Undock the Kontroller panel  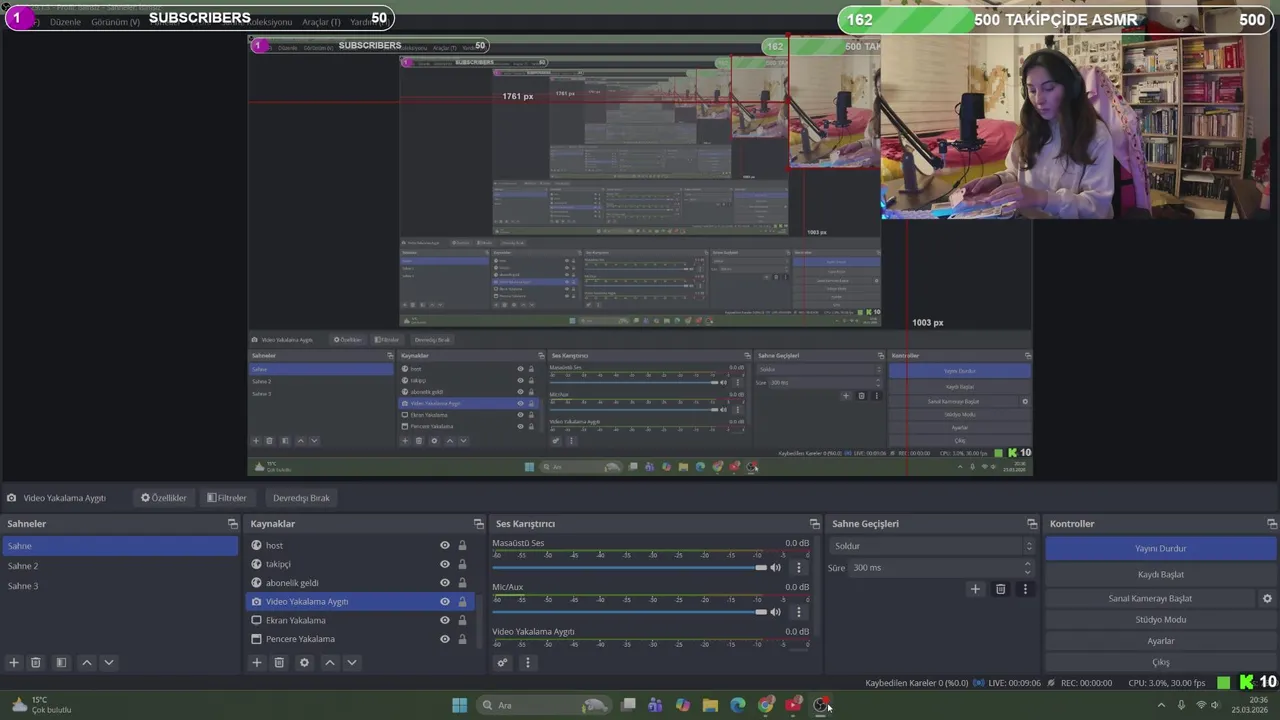click(x=1272, y=524)
